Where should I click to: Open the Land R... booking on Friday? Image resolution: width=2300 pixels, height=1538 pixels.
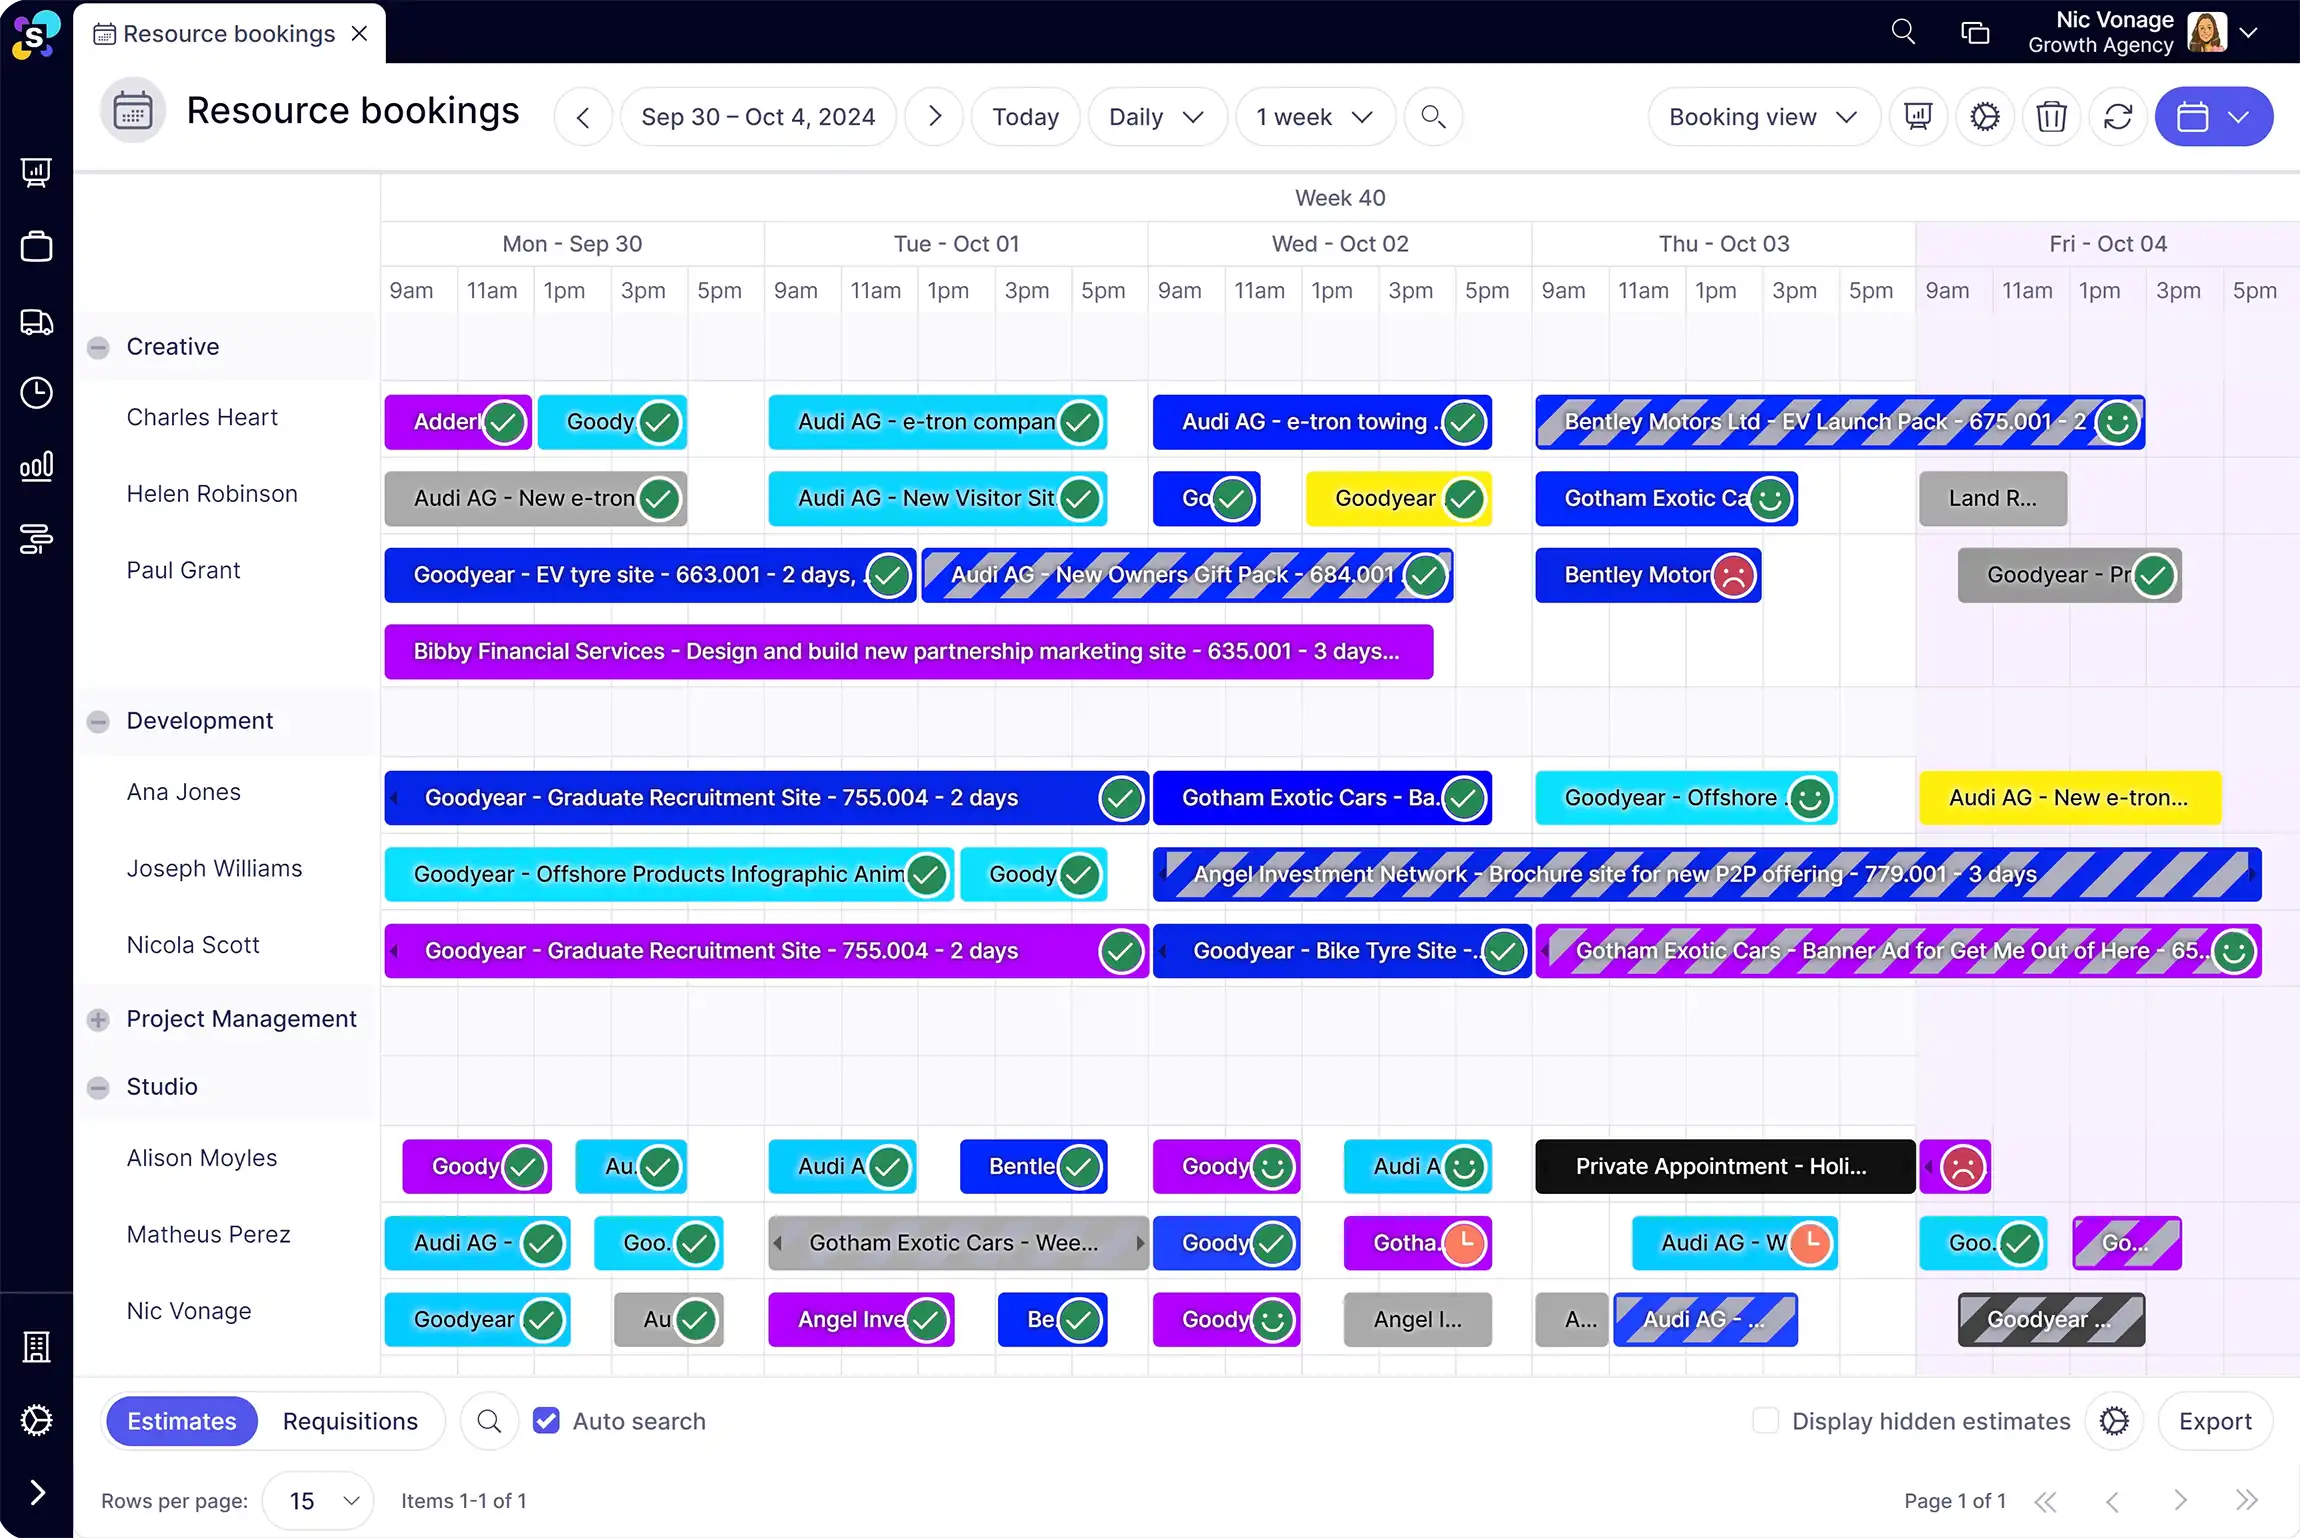(1992, 499)
